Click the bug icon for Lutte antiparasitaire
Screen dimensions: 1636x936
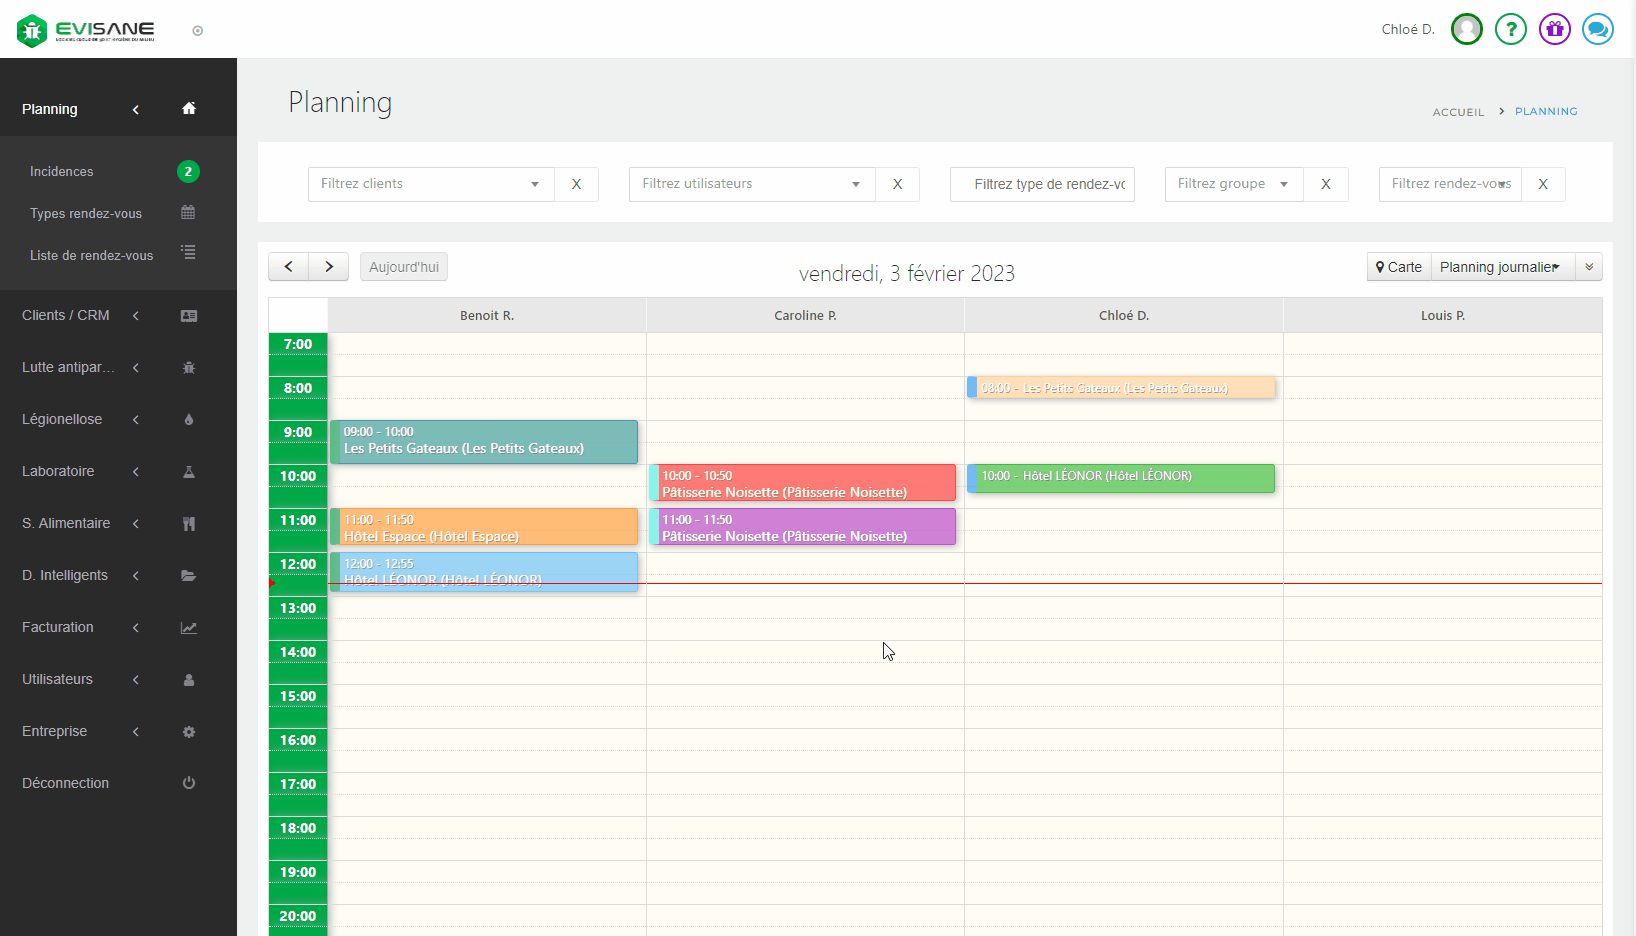[x=188, y=368]
